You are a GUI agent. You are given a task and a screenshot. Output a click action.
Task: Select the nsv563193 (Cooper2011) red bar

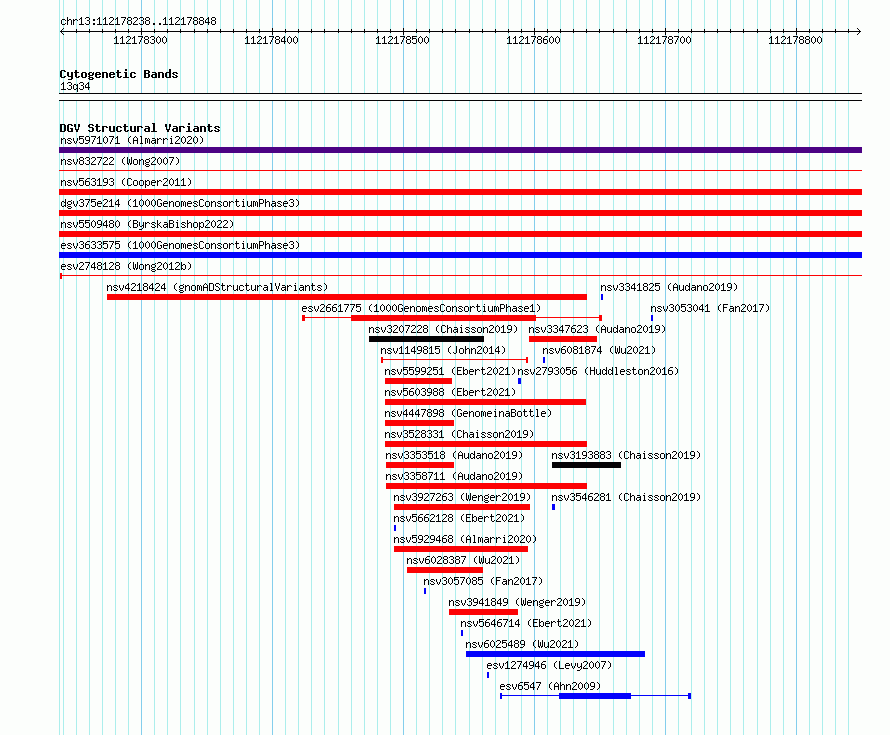[460, 192]
